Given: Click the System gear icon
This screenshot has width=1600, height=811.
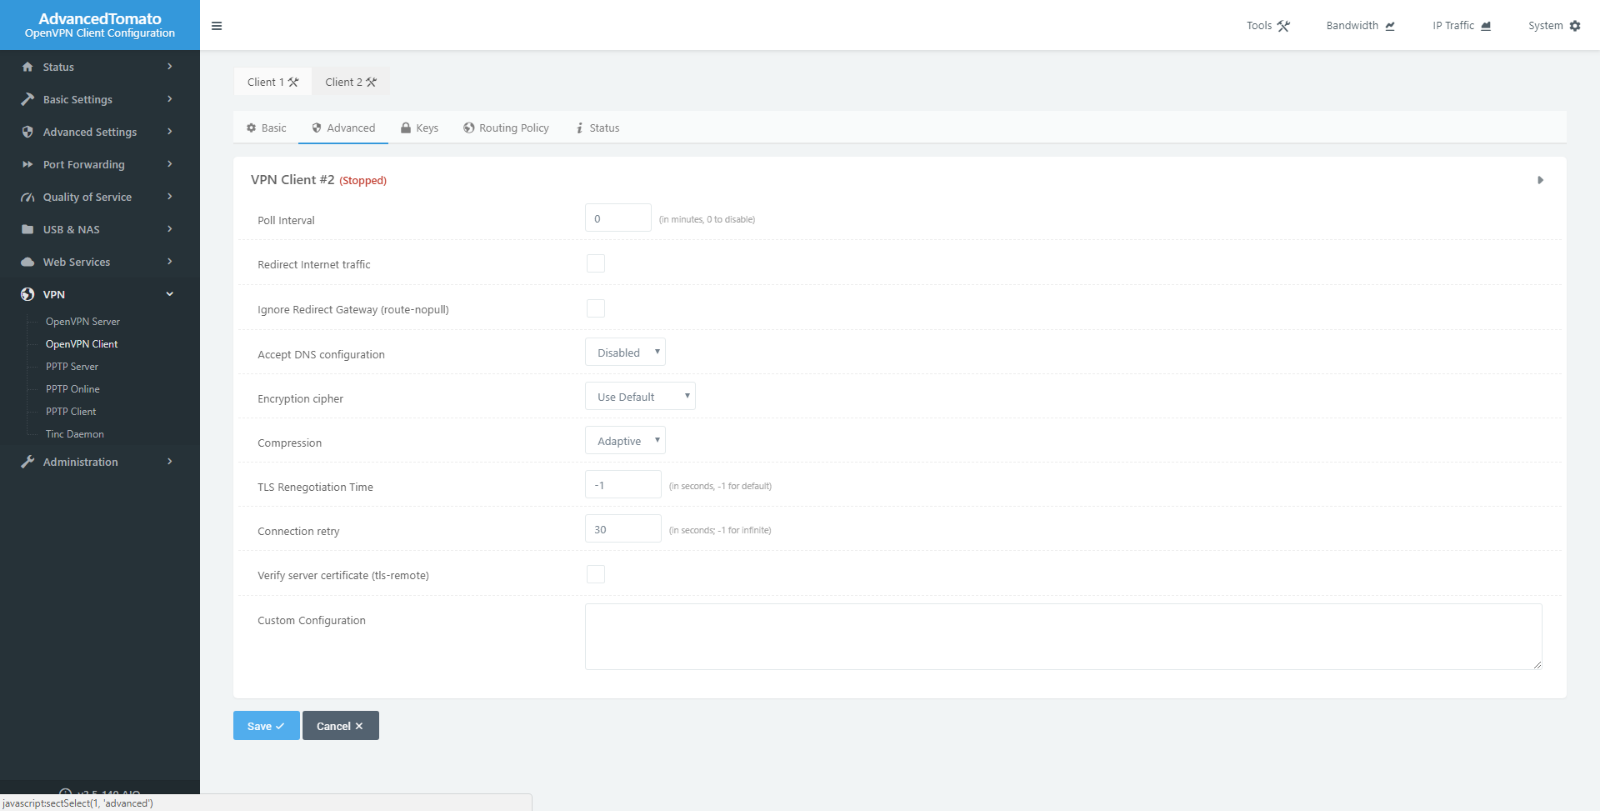Looking at the screenshot, I should click(x=1575, y=26).
